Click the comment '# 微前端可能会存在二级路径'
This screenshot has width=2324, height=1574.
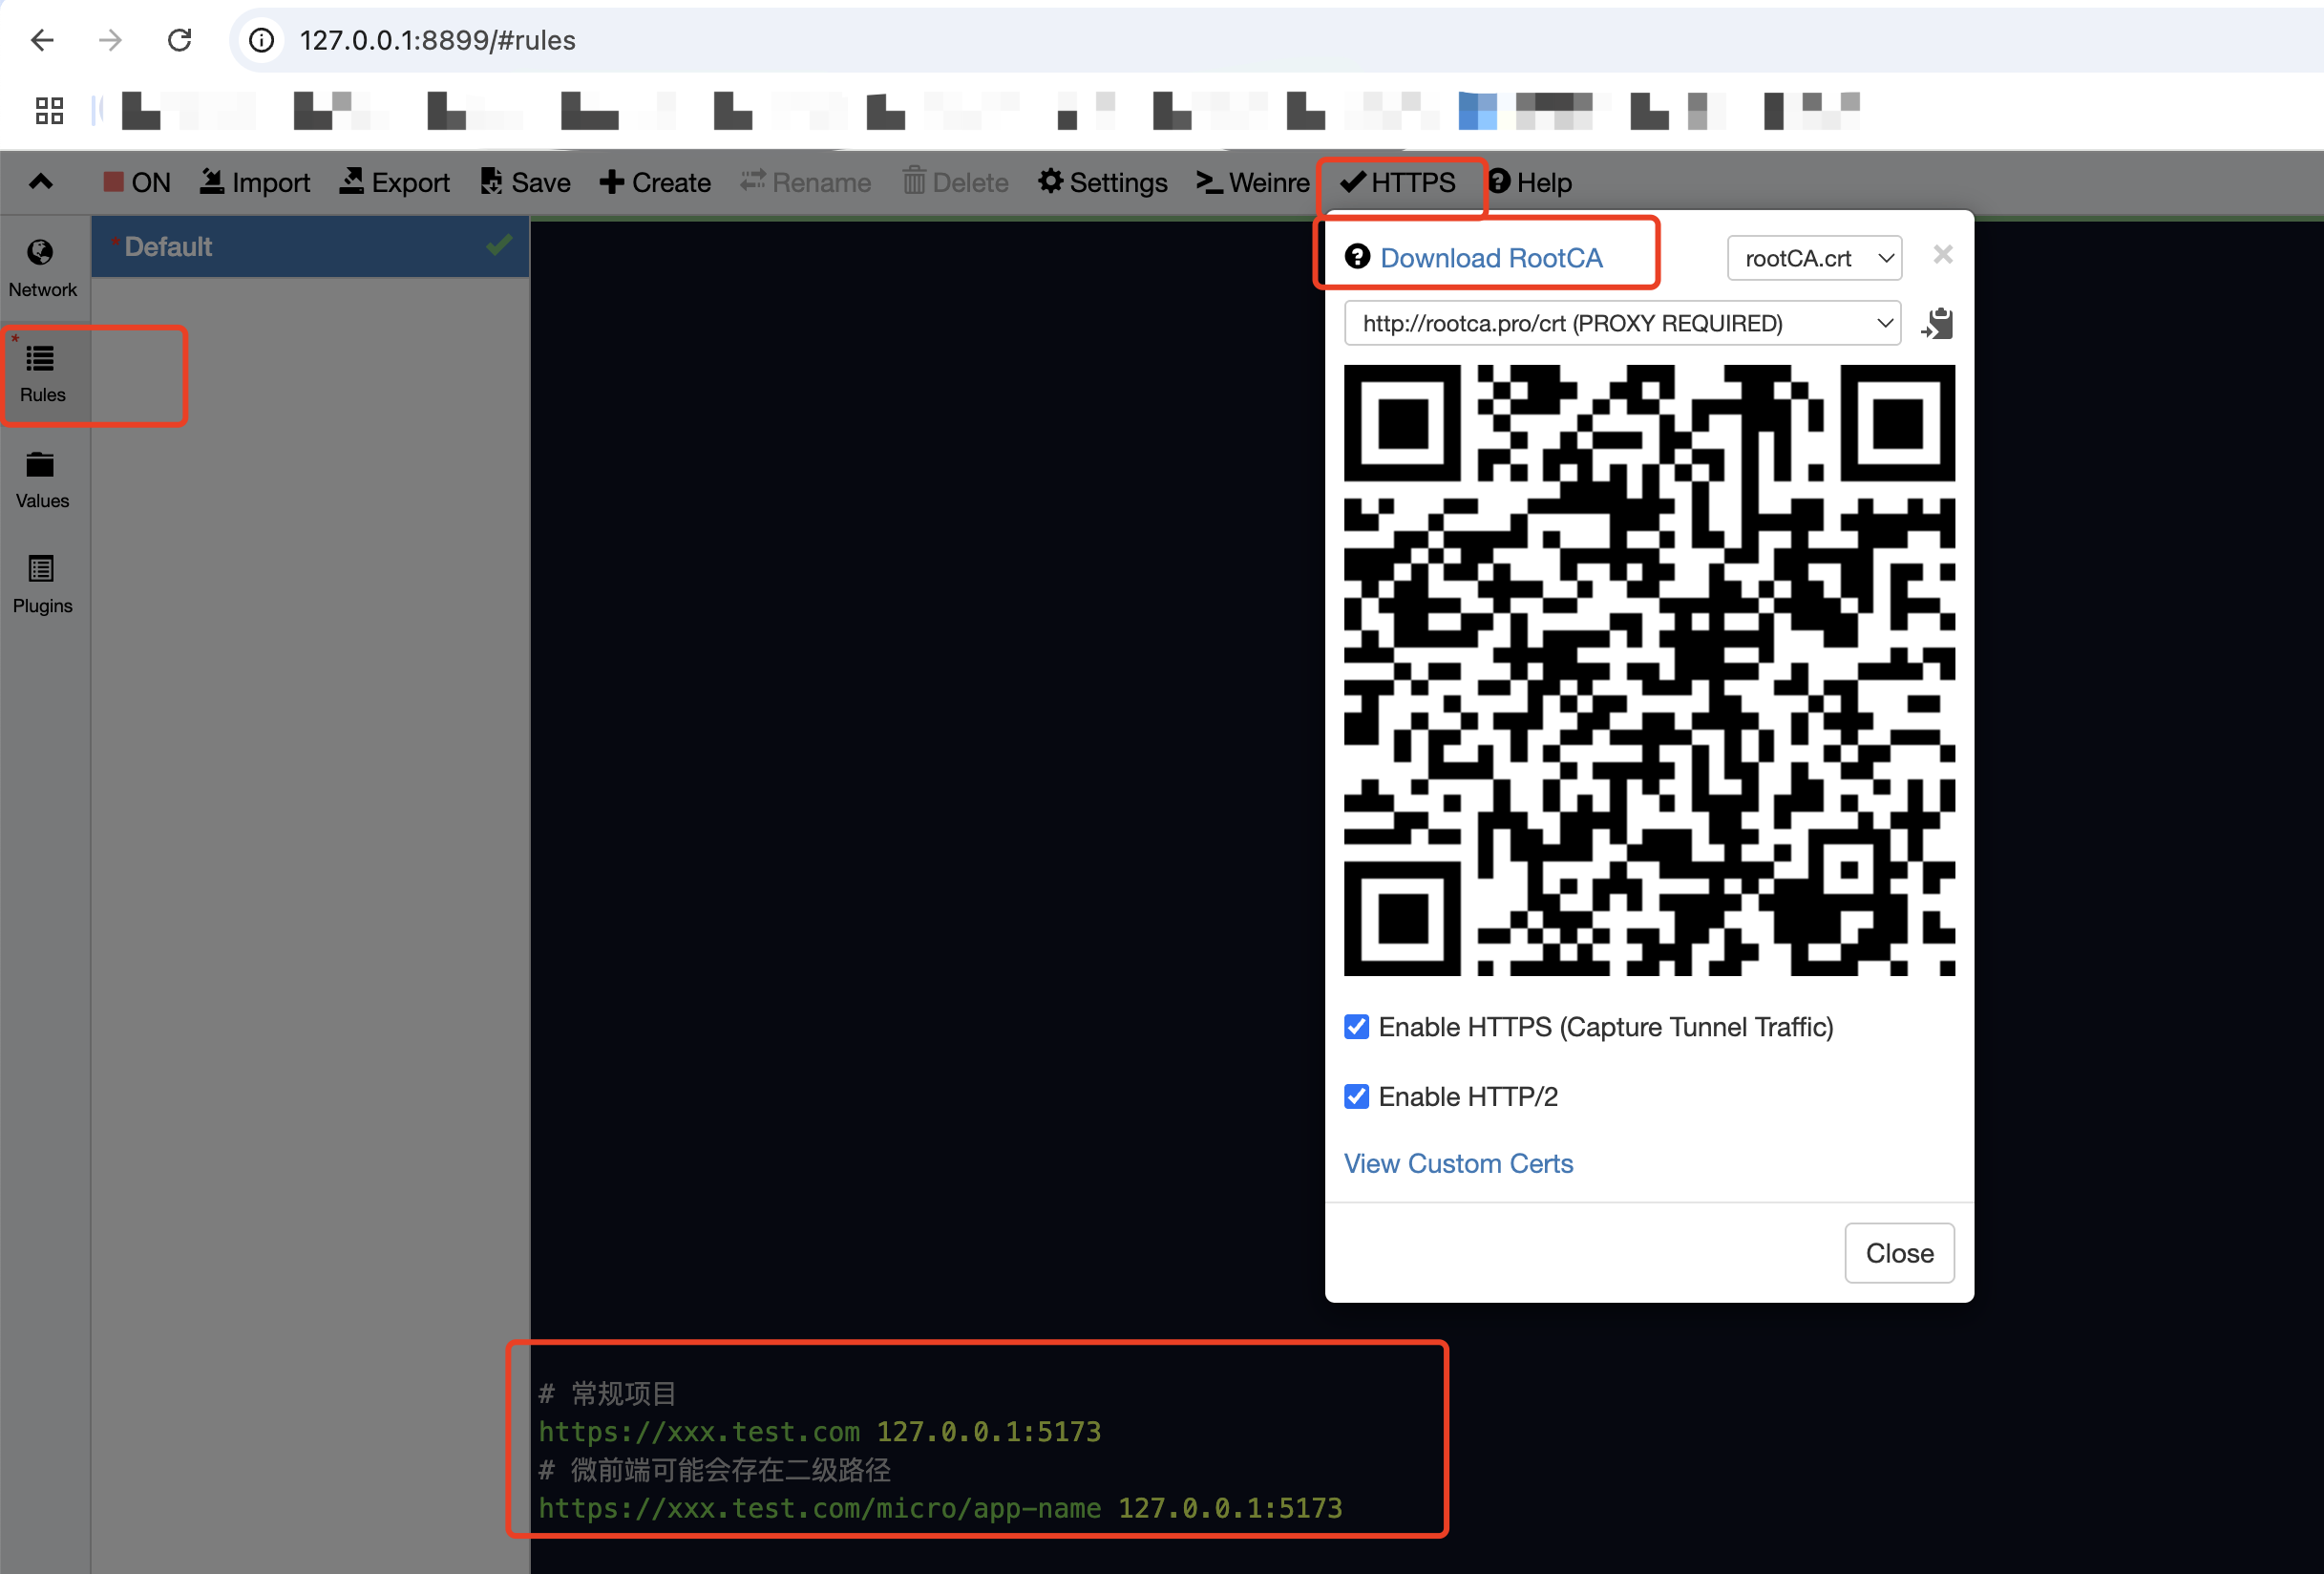click(x=714, y=1470)
